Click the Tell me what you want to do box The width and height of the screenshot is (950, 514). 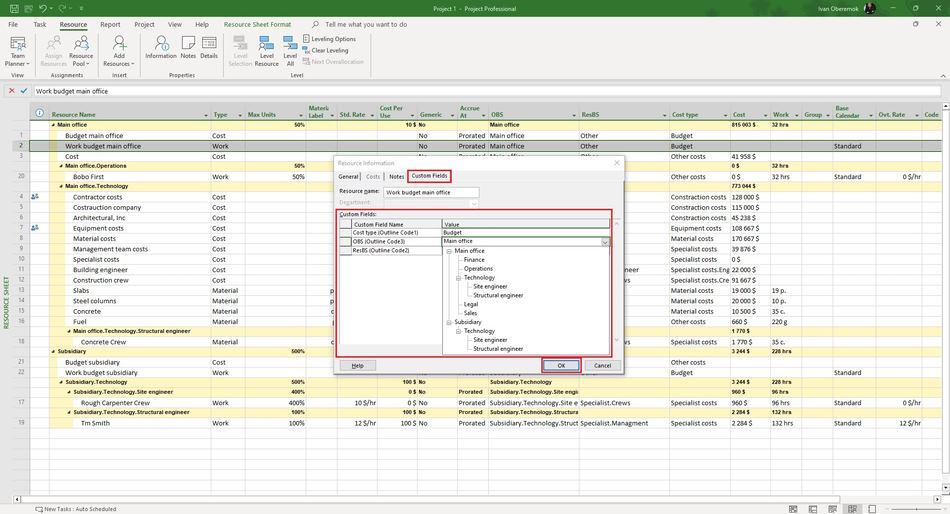coord(366,25)
